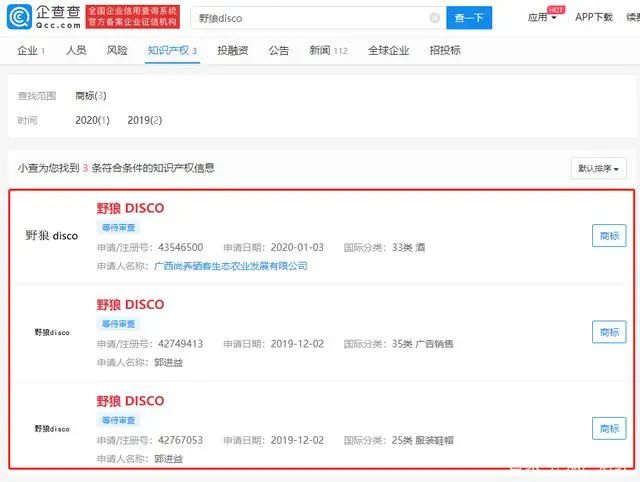Filter results by 商标(3) scope
Image resolution: width=640 pixels, height=482 pixels.
click(91, 96)
